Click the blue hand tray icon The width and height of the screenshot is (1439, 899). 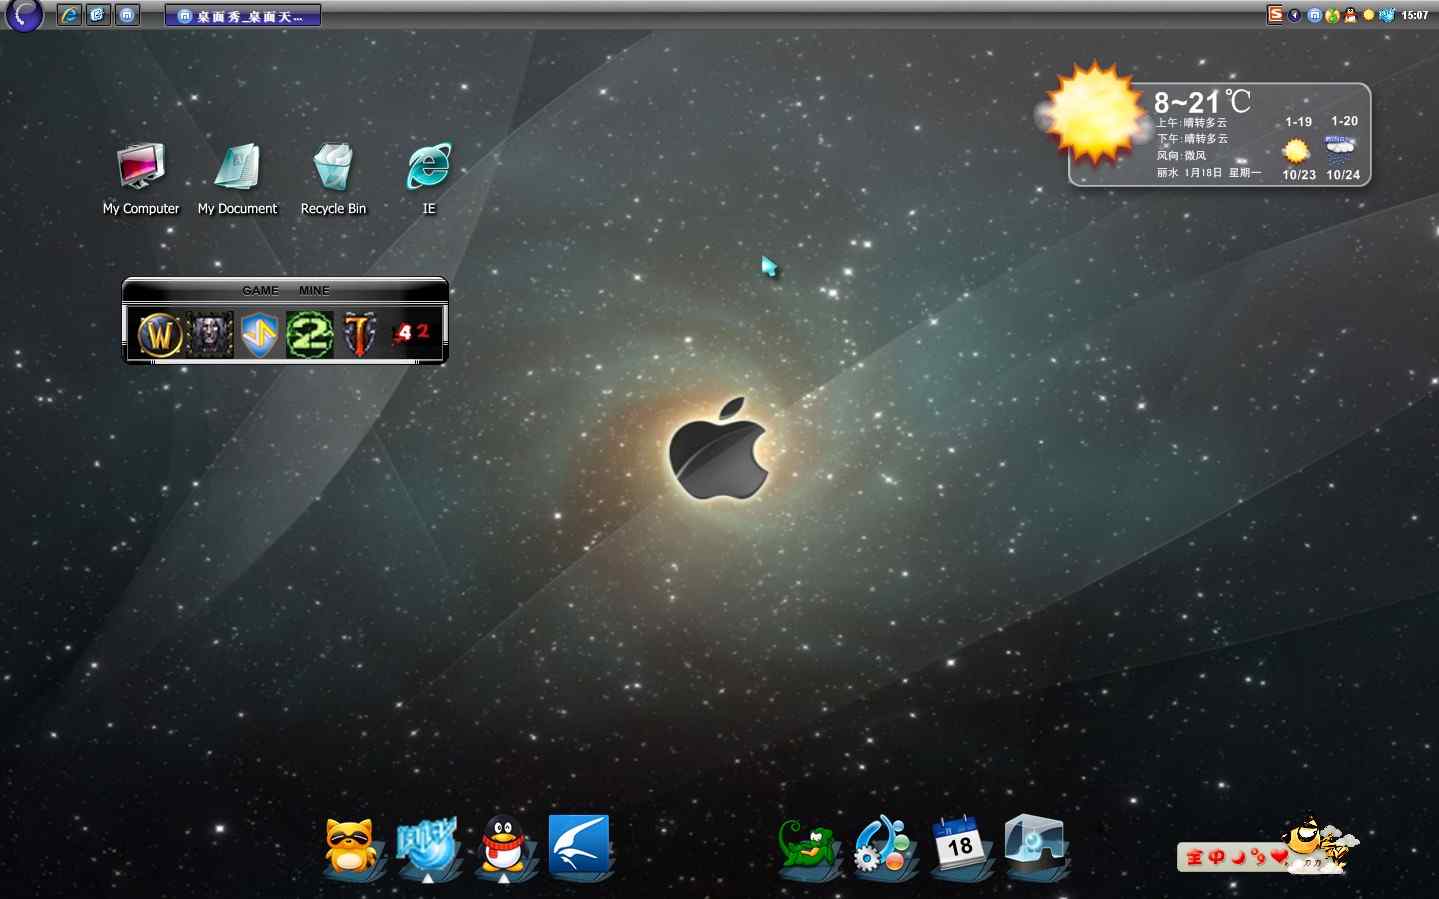(1387, 15)
